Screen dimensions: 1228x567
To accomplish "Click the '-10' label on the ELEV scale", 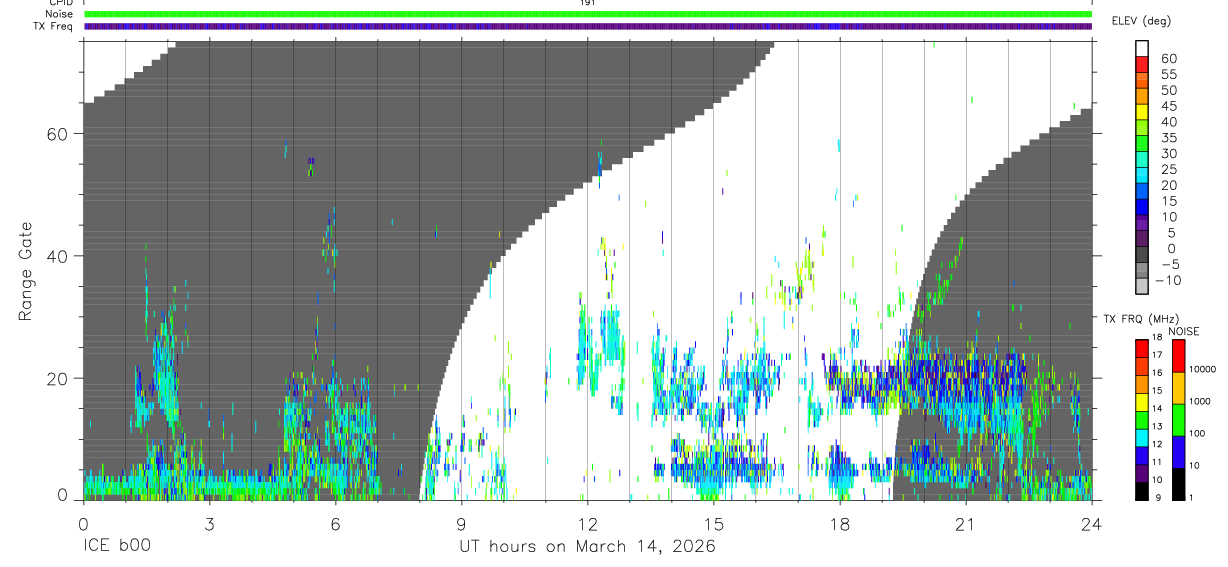I will [1168, 280].
